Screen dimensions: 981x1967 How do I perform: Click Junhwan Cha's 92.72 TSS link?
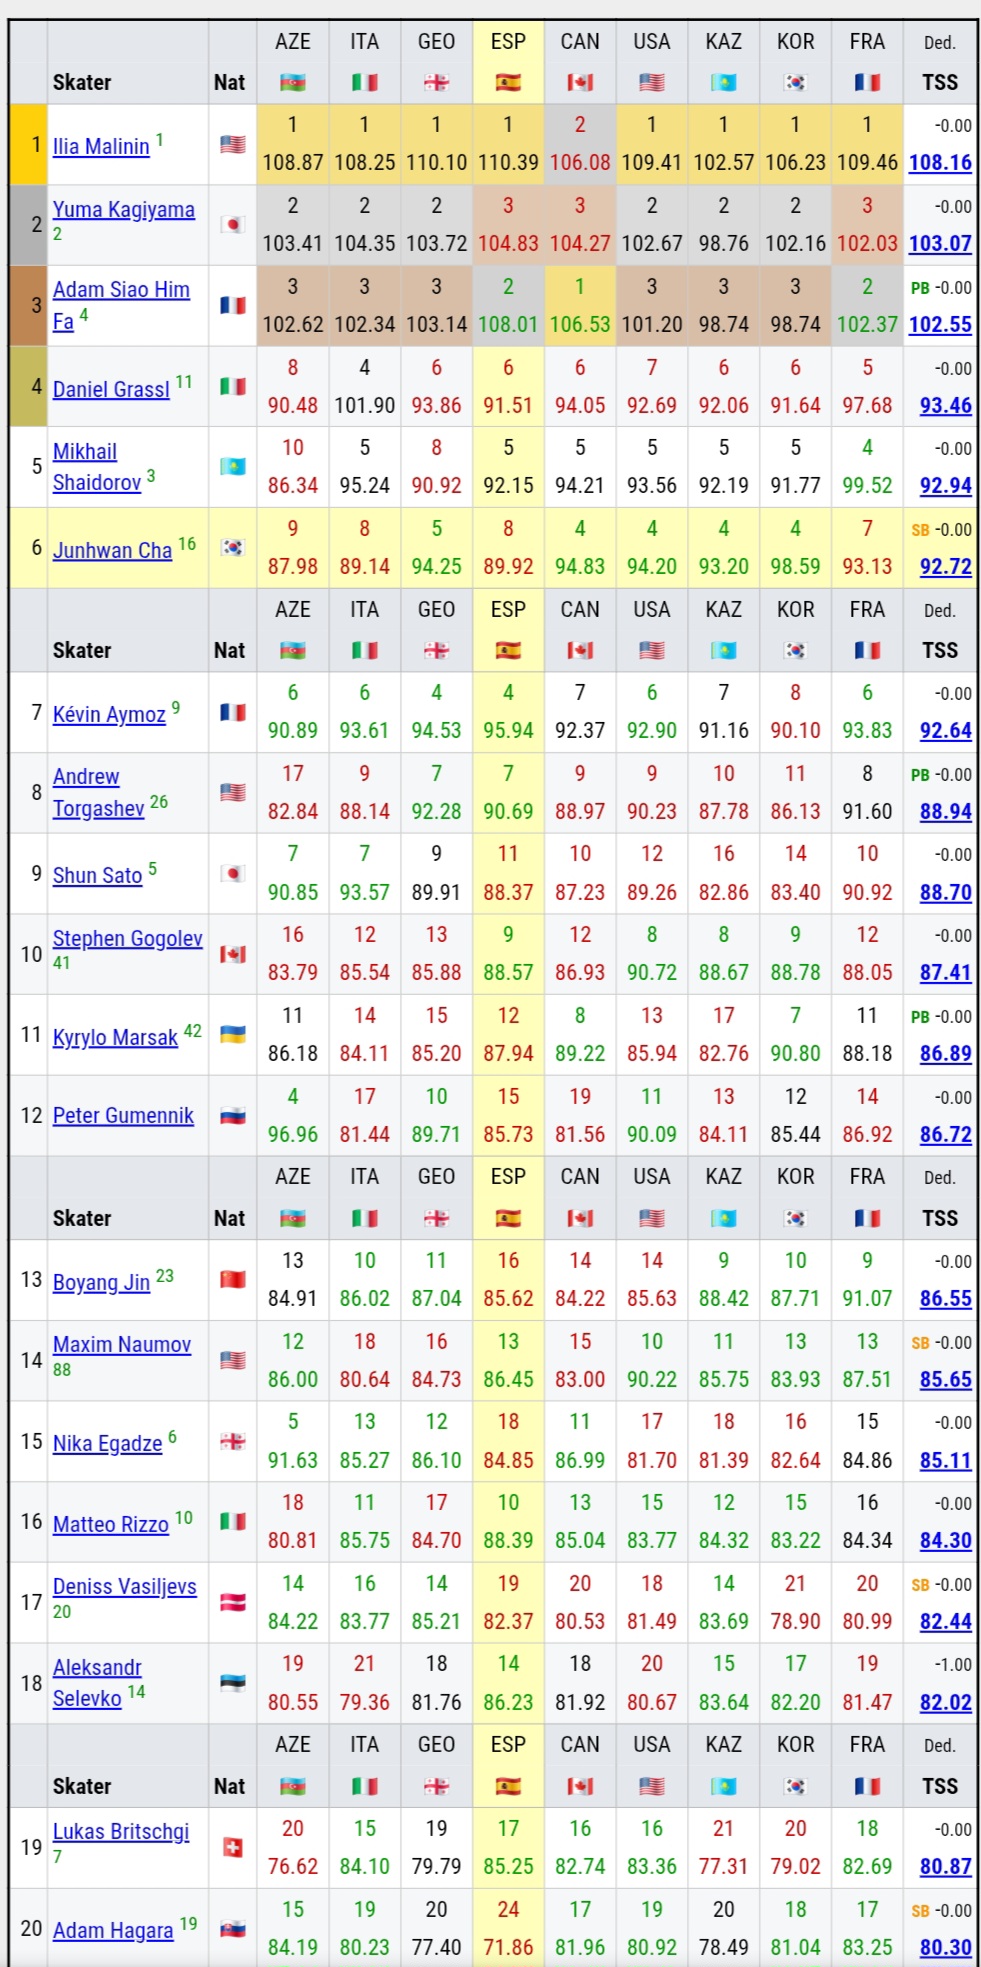[x=945, y=567]
